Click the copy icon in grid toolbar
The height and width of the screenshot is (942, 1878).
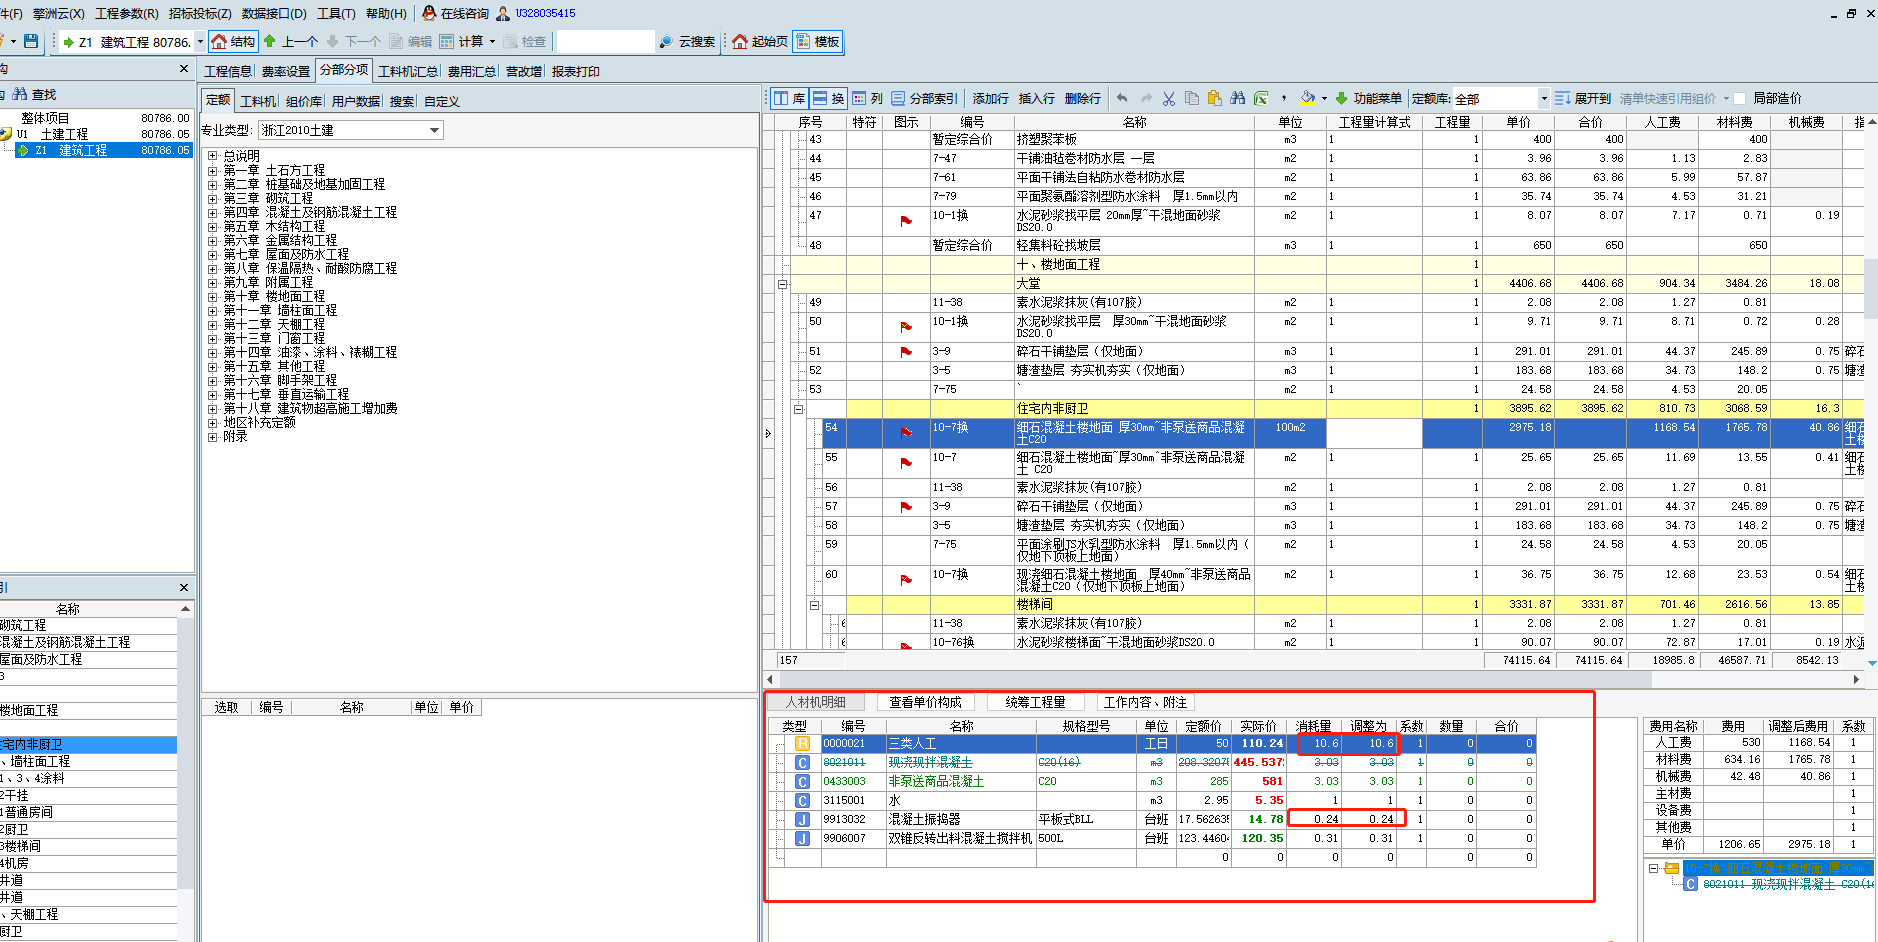click(x=1192, y=98)
